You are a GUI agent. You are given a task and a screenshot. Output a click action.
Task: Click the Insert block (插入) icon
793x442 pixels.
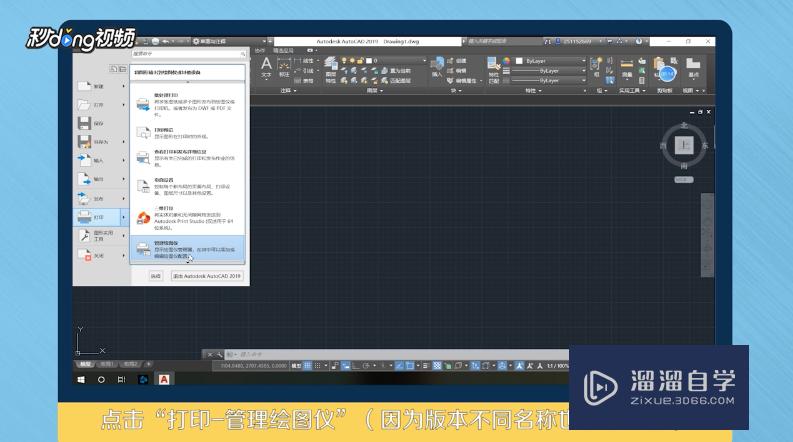coord(436,67)
